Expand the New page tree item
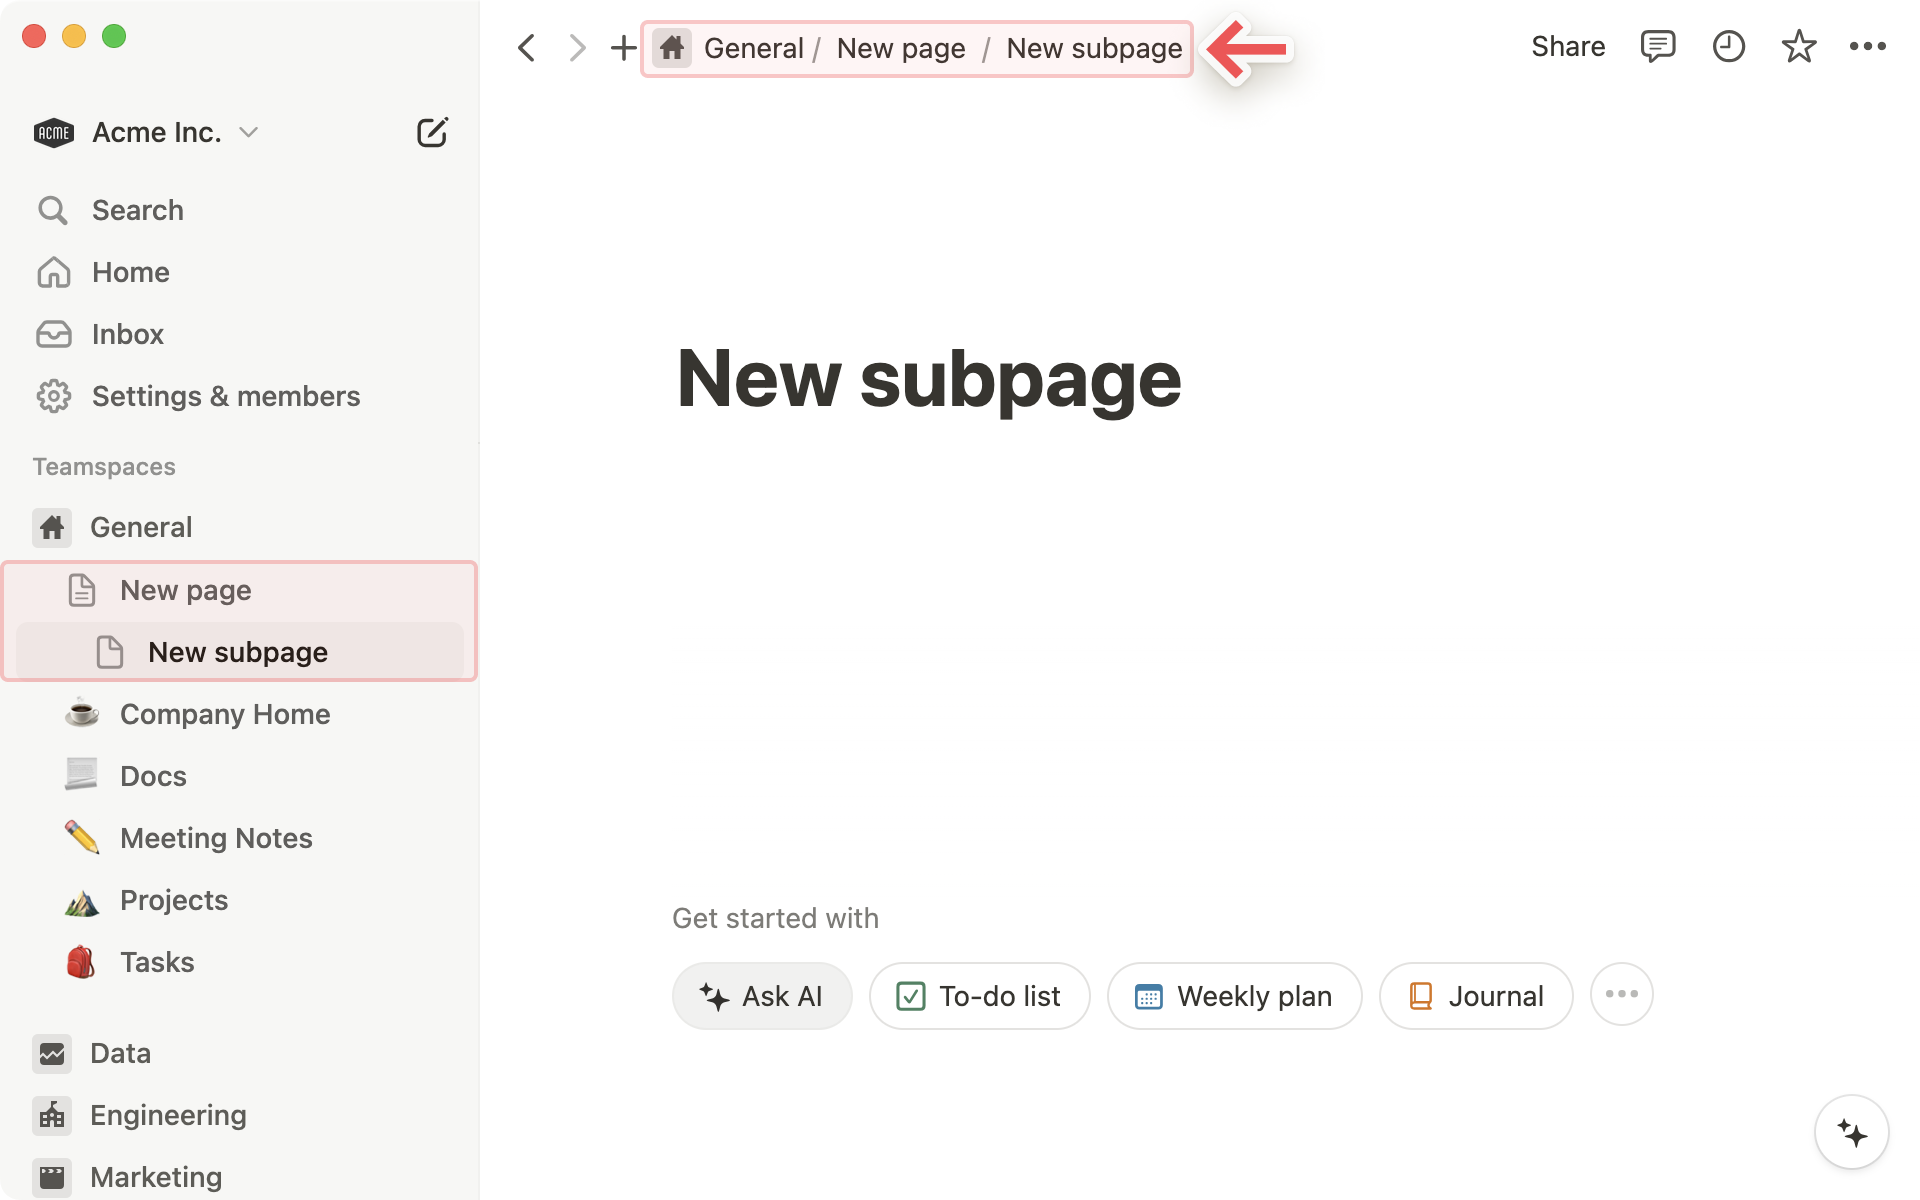Viewport: 1920px width, 1200px height. click(35, 589)
